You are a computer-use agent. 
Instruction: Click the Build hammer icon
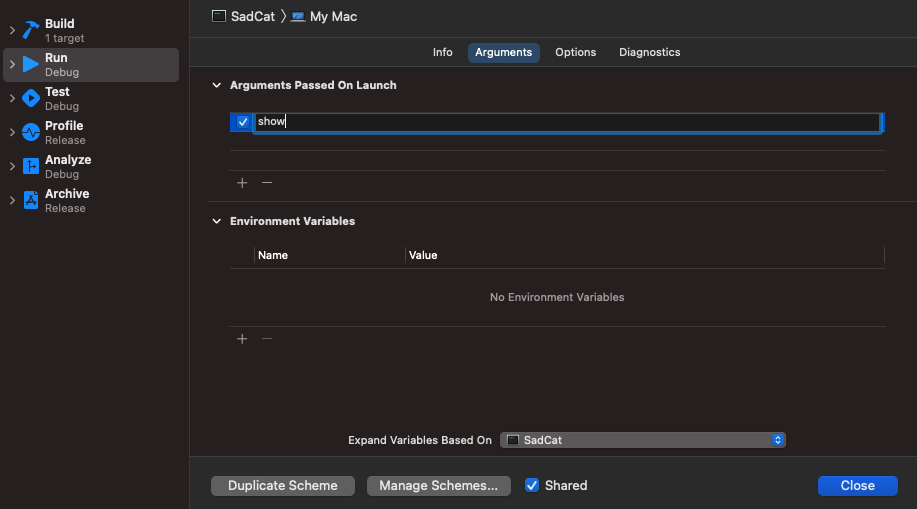coord(30,30)
